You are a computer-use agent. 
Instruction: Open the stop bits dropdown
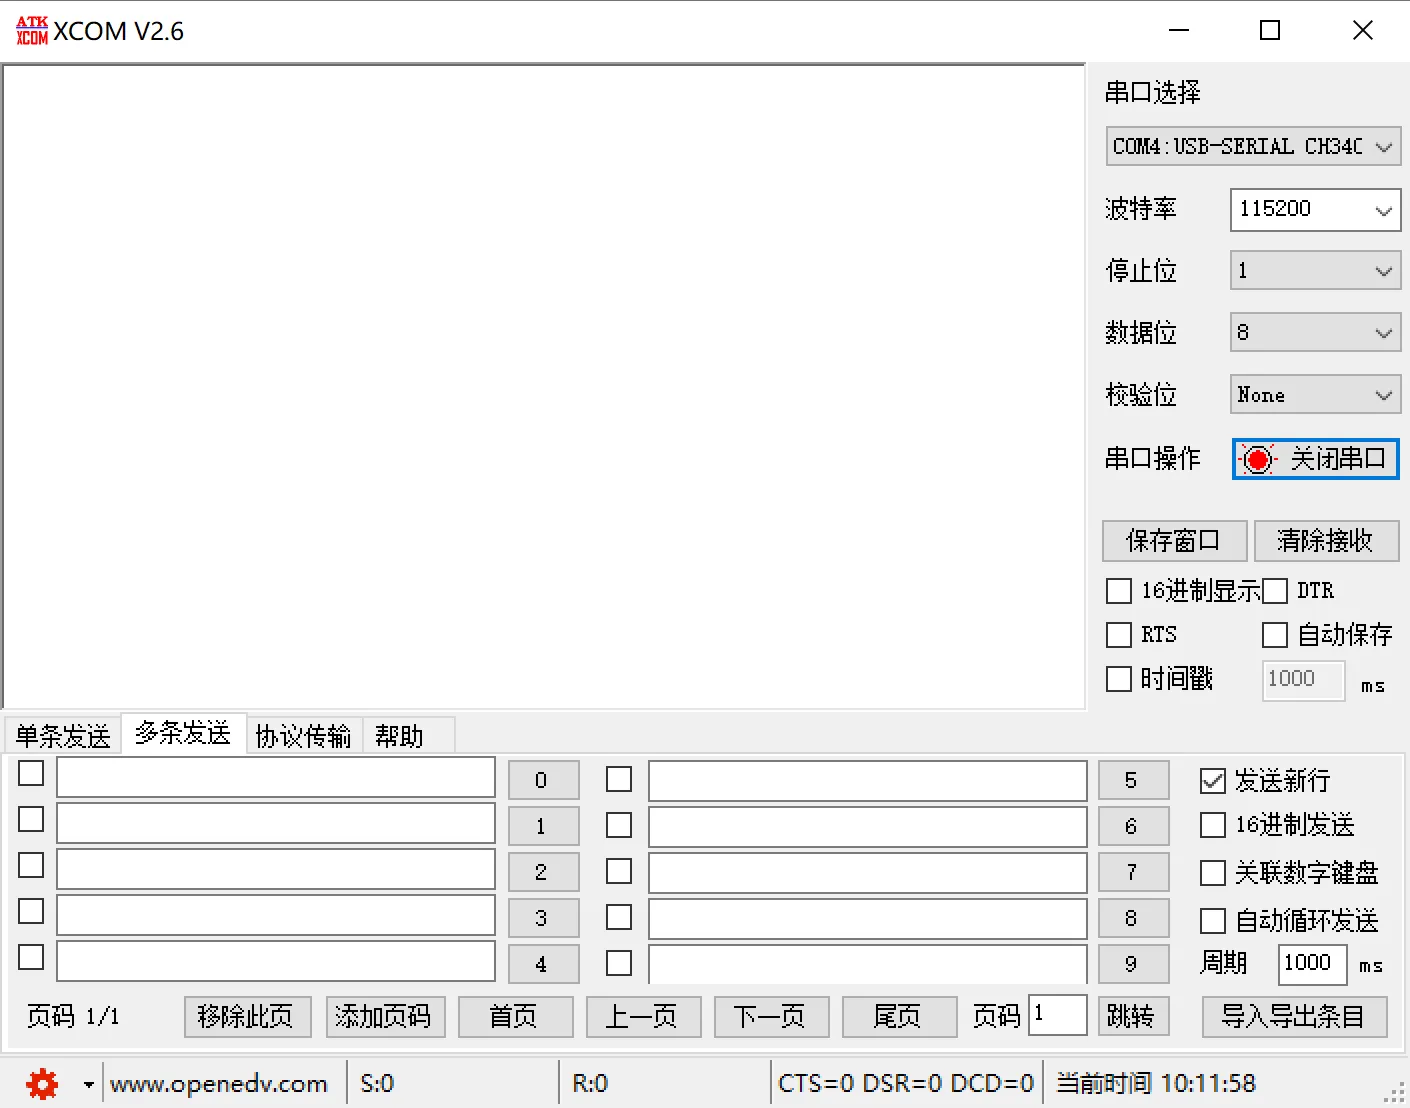click(x=1315, y=271)
